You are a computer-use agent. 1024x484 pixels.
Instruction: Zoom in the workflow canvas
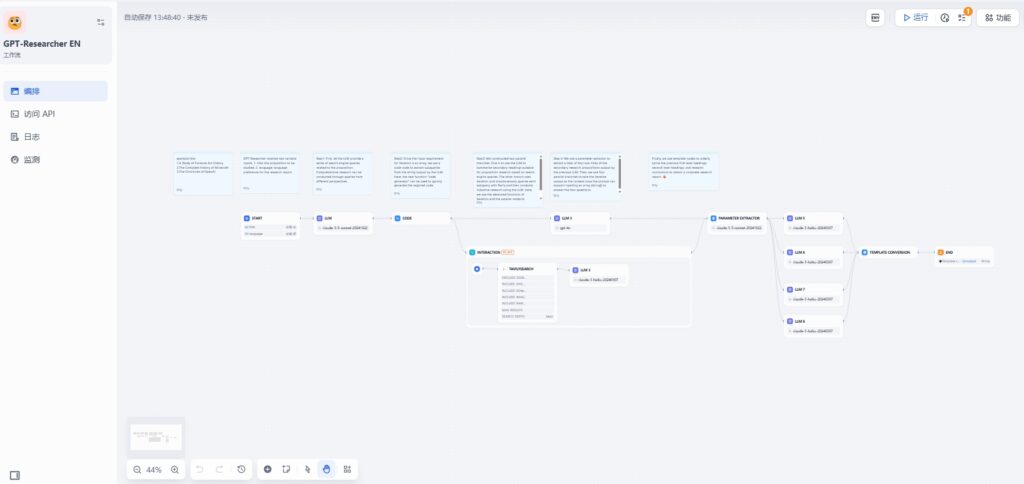175,469
